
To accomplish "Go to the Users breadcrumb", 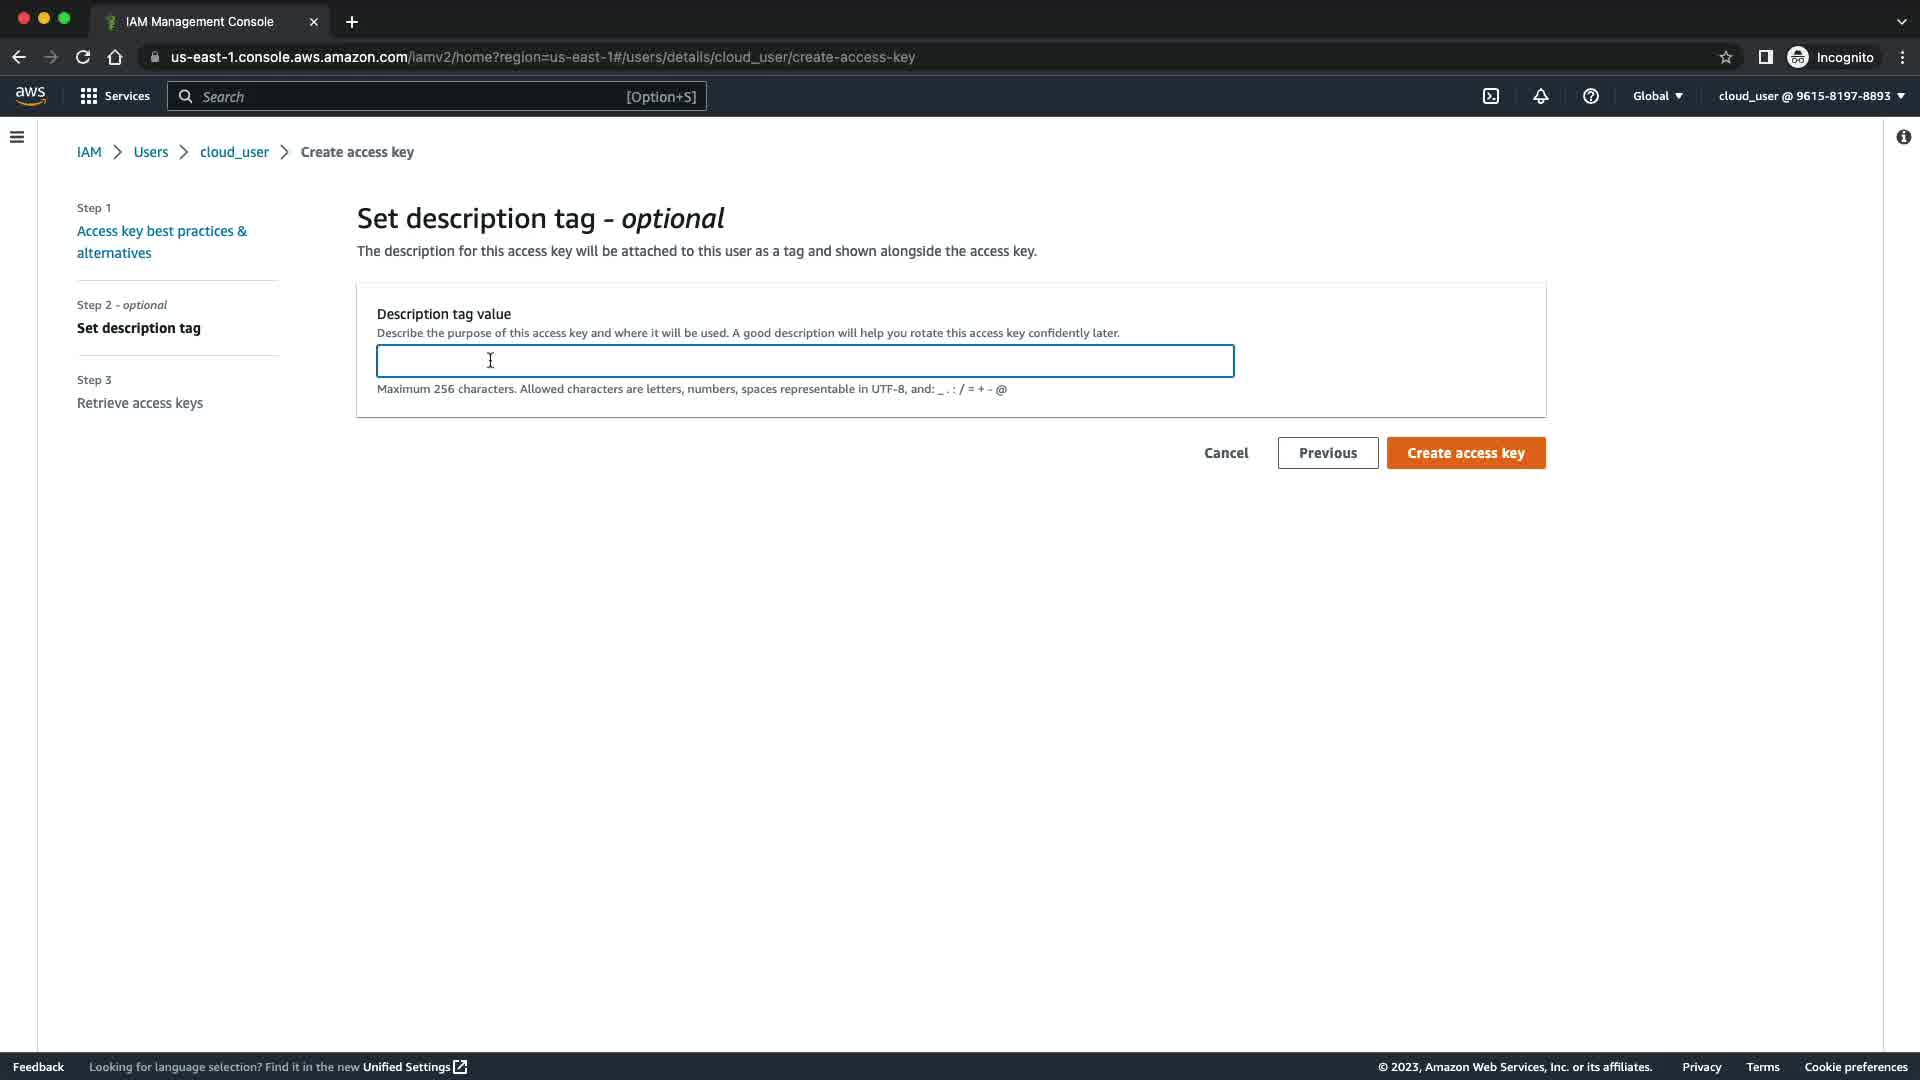I will pyautogui.click(x=151, y=152).
